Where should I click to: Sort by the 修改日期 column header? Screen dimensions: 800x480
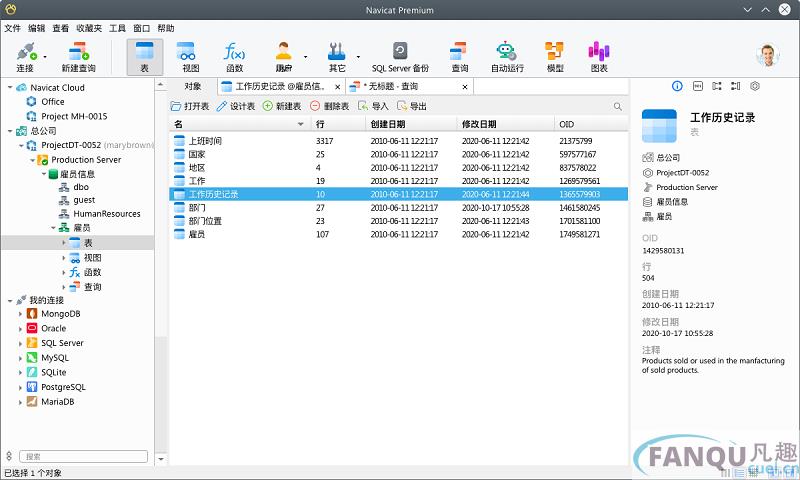(x=478, y=124)
